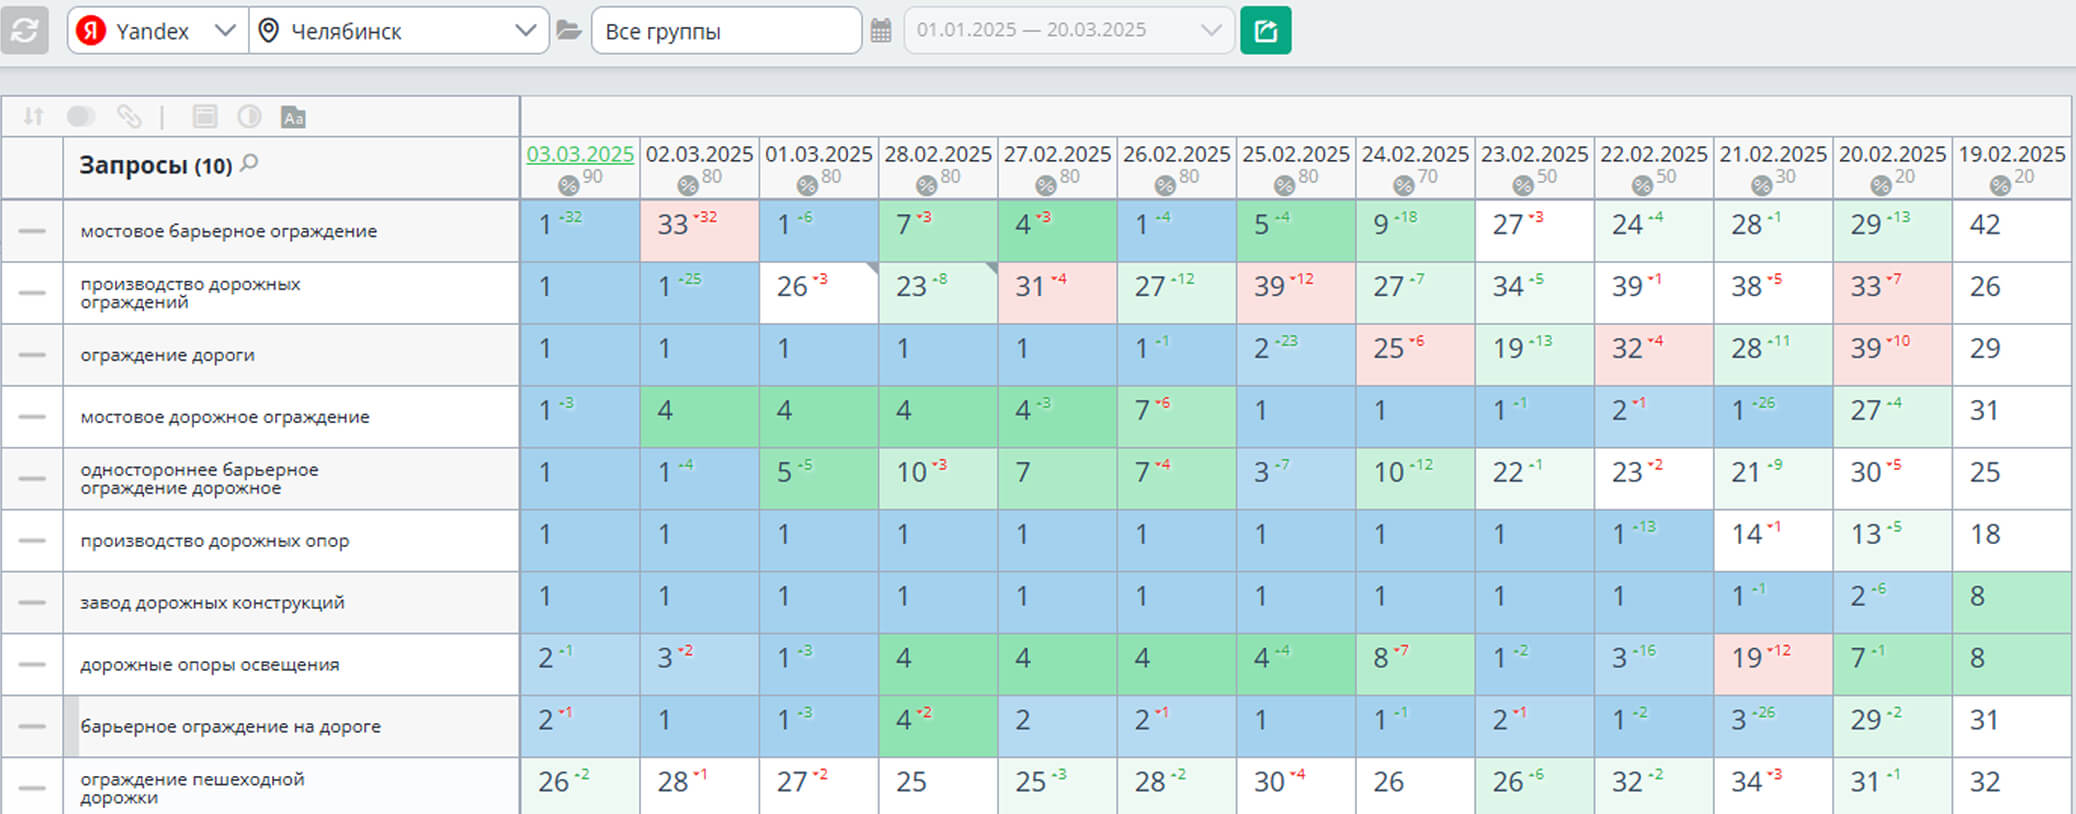Image resolution: width=2076 pixels, height=814 pixels.
Task: Click position 27 cell for мостовое дорожное ограждение on 20.02.2025
Action: click(1892, 417)
